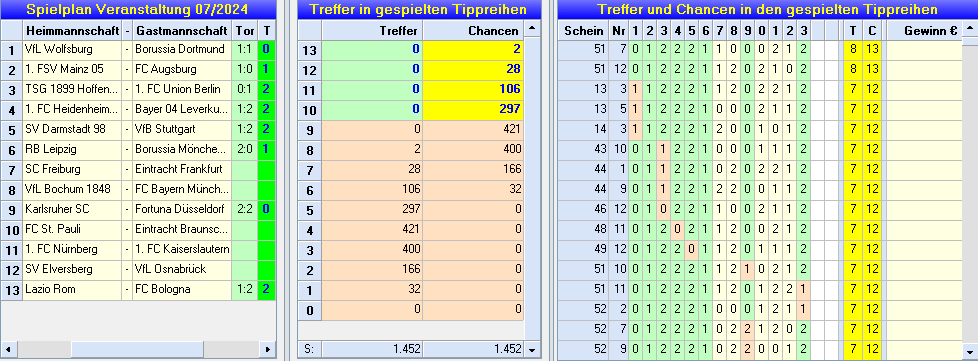Select the Heimmannschaft column header

[x=72, y=31]
